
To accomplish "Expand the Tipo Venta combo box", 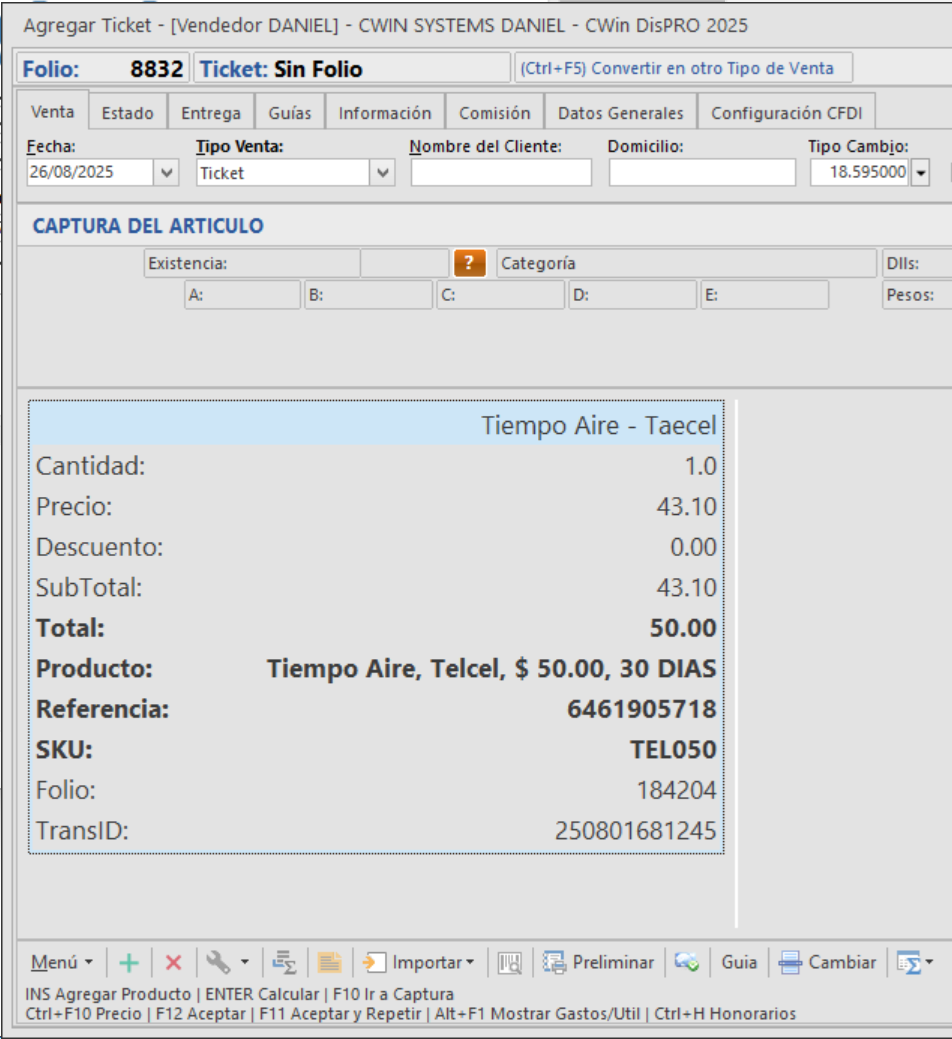I will [x=382, y=173].
